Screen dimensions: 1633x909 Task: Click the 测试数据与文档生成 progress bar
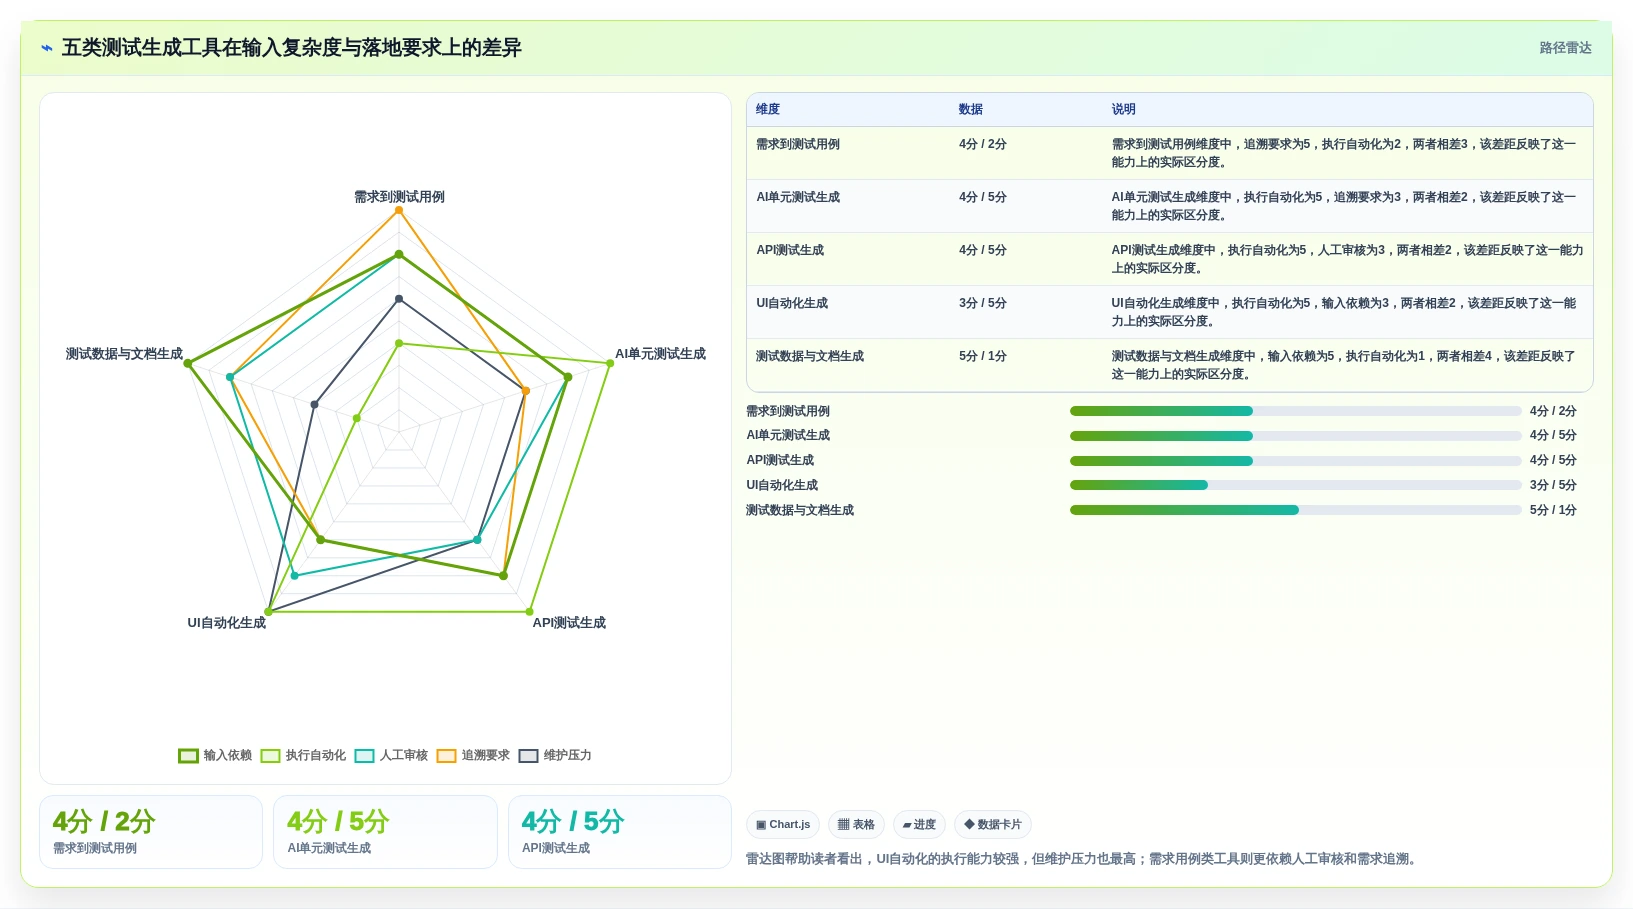(x=1295, y=510)
